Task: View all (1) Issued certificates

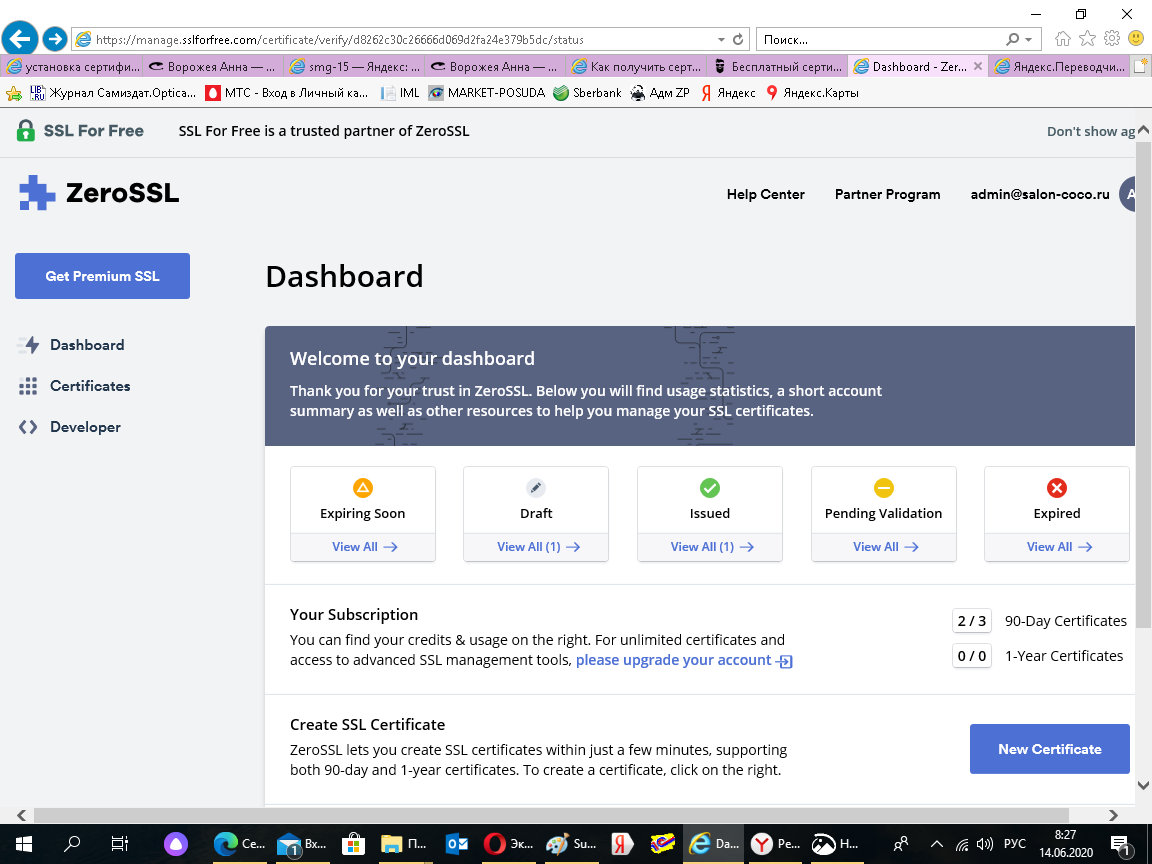Action: 712,547
